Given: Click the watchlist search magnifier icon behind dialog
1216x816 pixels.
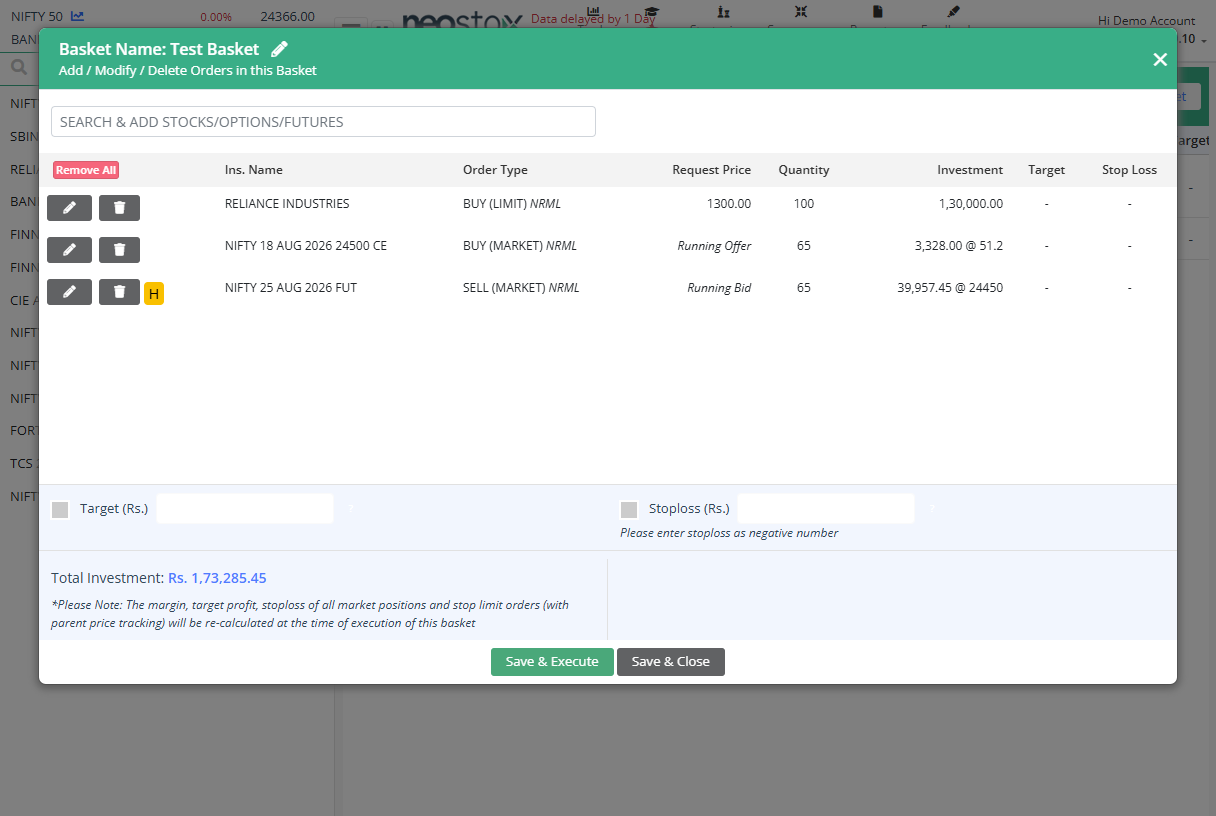Looking at the screenshot, I should pos(18,68).
